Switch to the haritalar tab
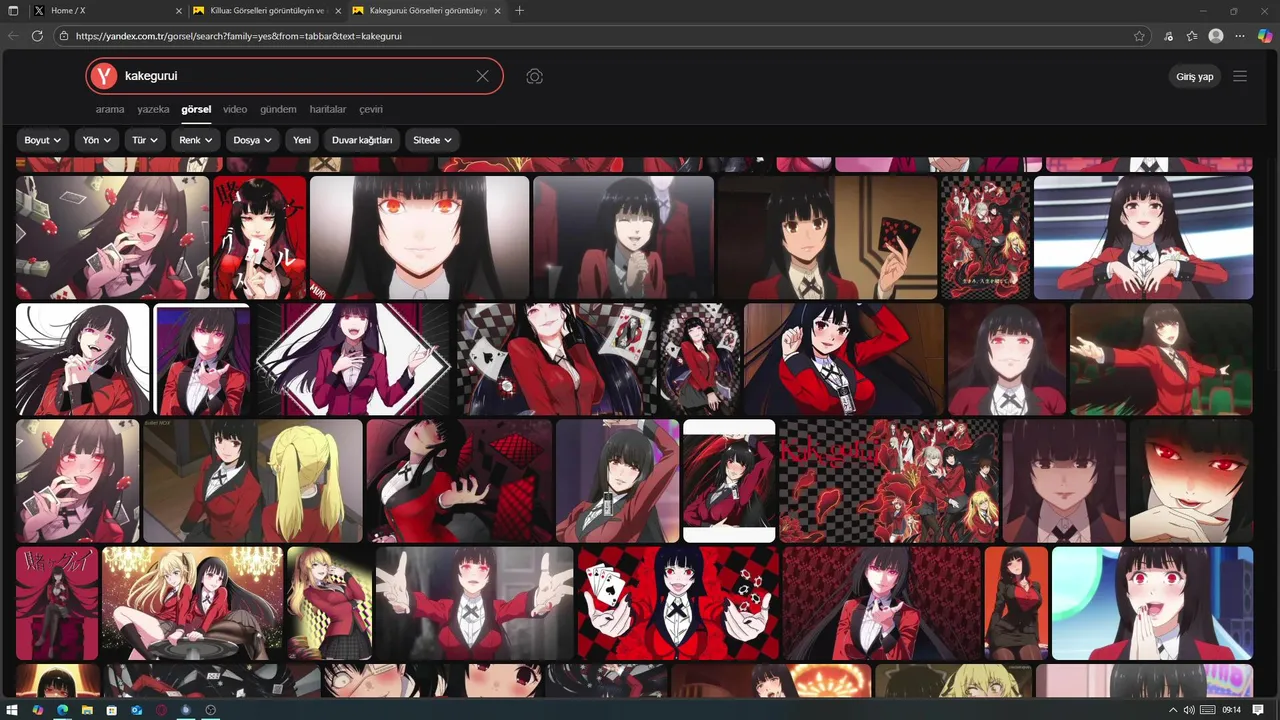This screenshot has height=720, width=1280. [x=328, y=109]
